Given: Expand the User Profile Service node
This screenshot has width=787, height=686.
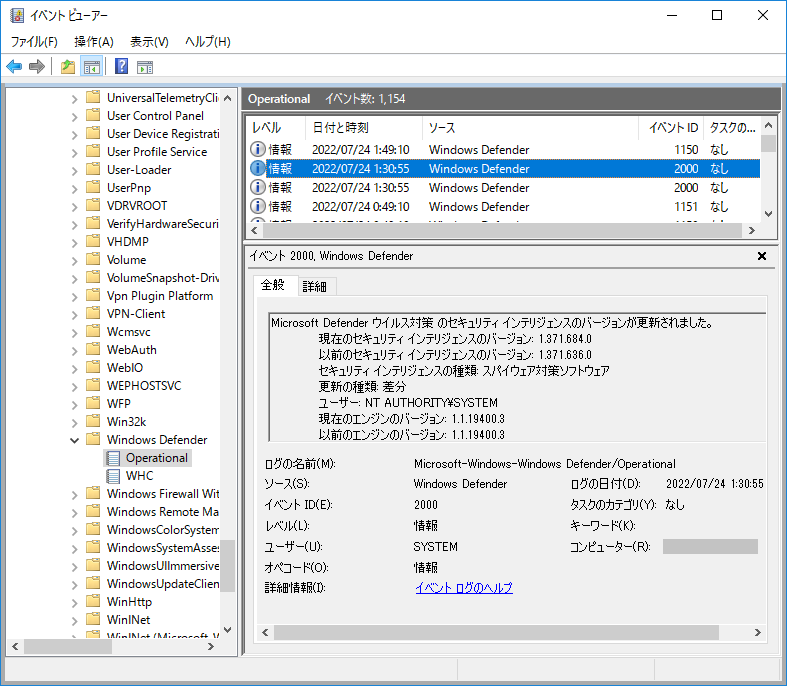Looking at the screenshot, I should tap(74, 153).
